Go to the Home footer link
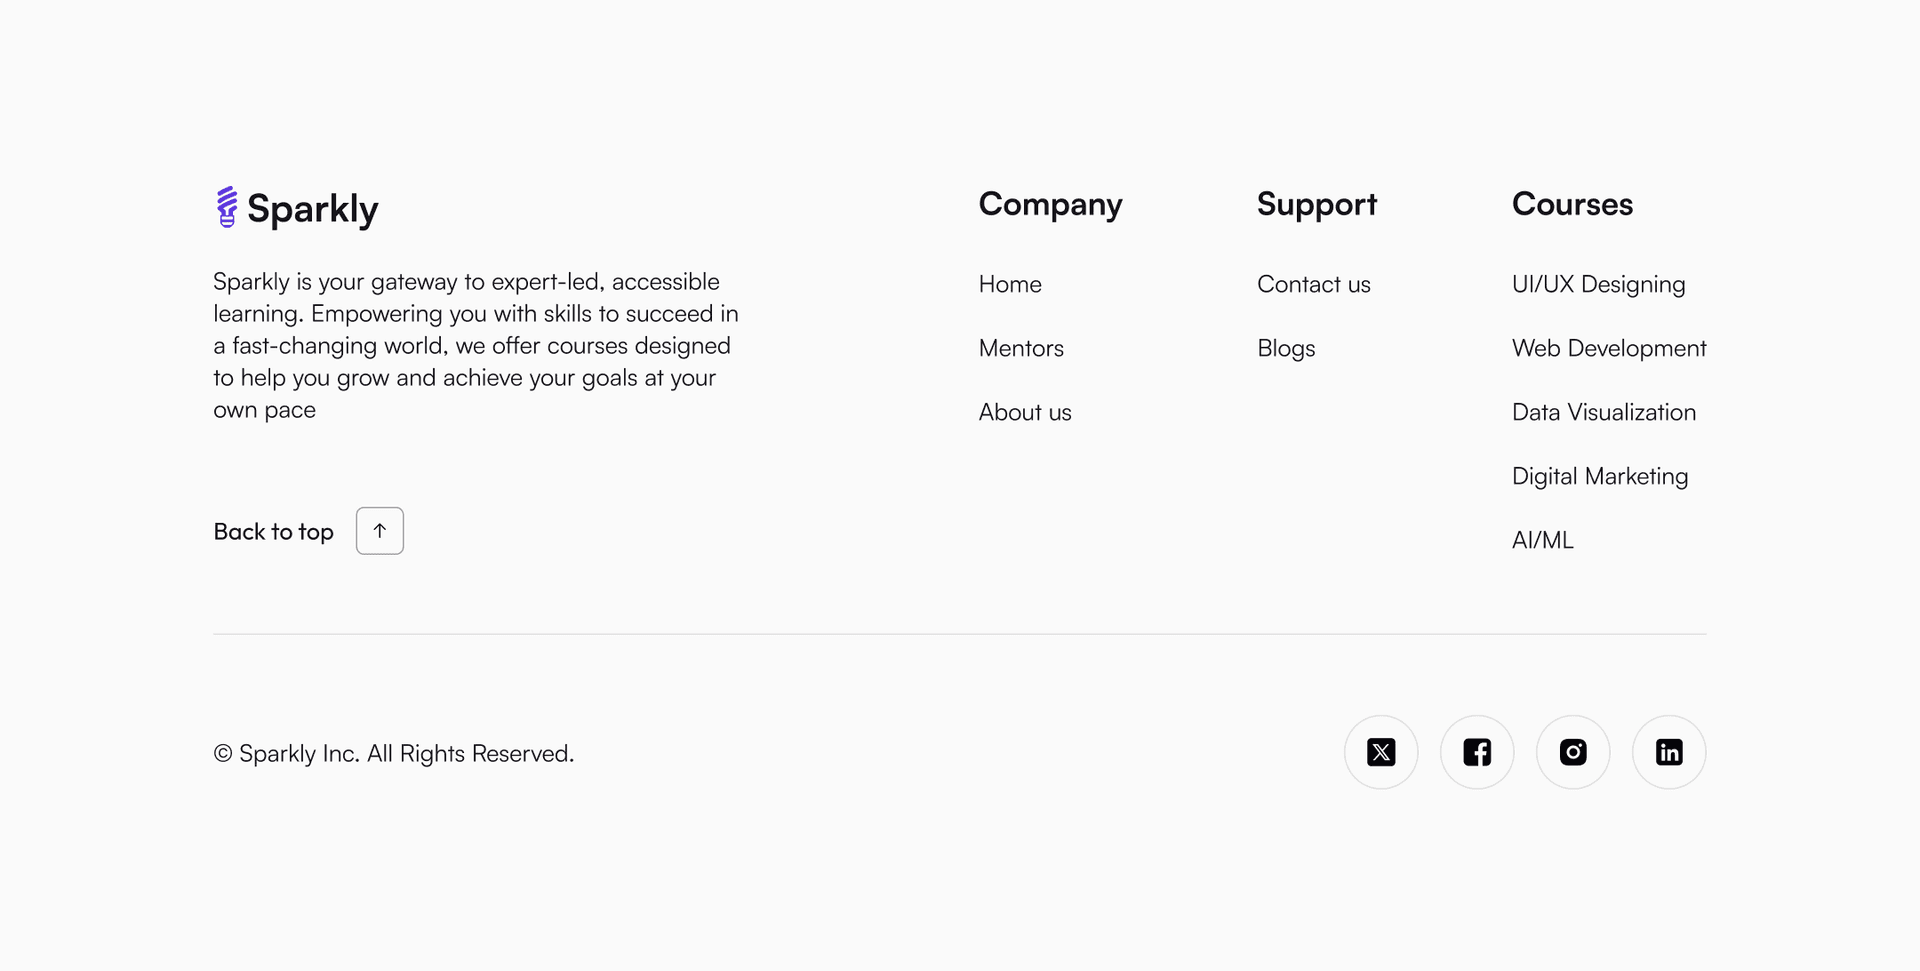 tap(1010, 284)
